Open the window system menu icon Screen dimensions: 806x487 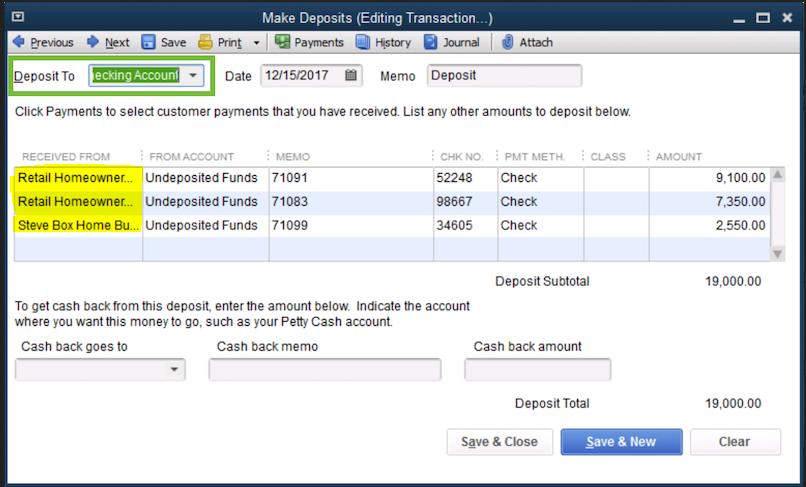pyautogui.click(x=18, y=16)
